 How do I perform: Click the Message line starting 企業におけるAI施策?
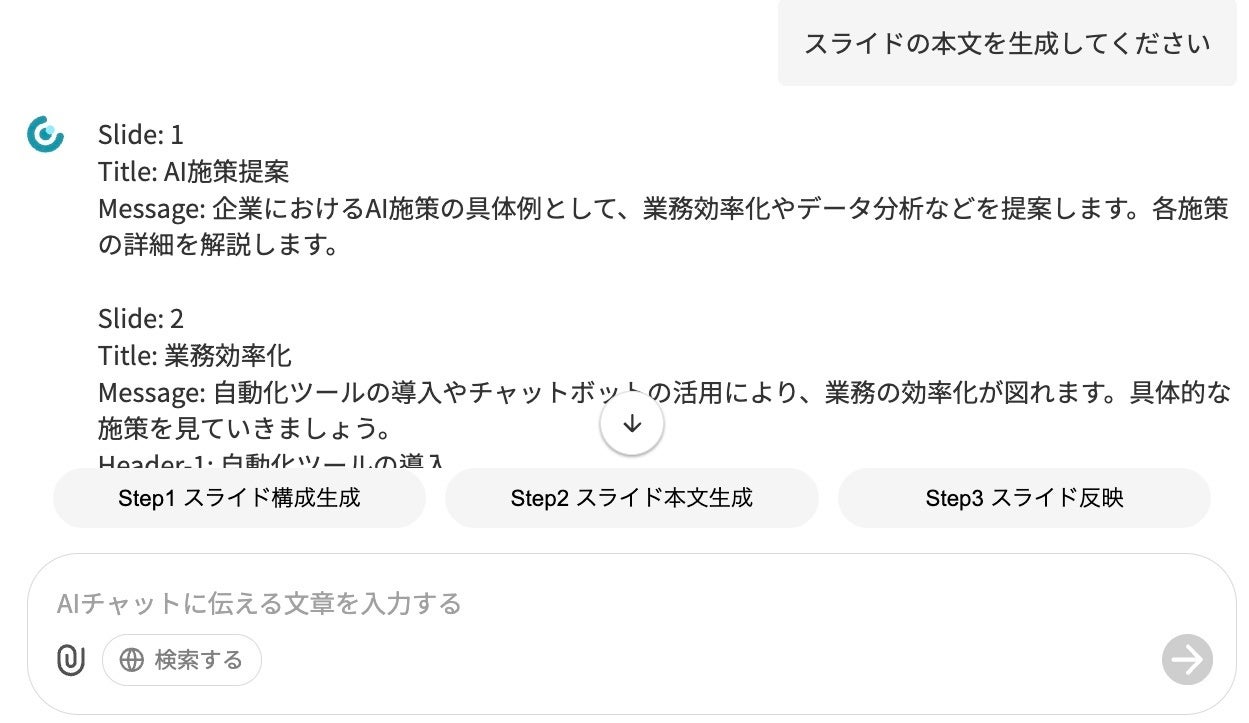662,209
